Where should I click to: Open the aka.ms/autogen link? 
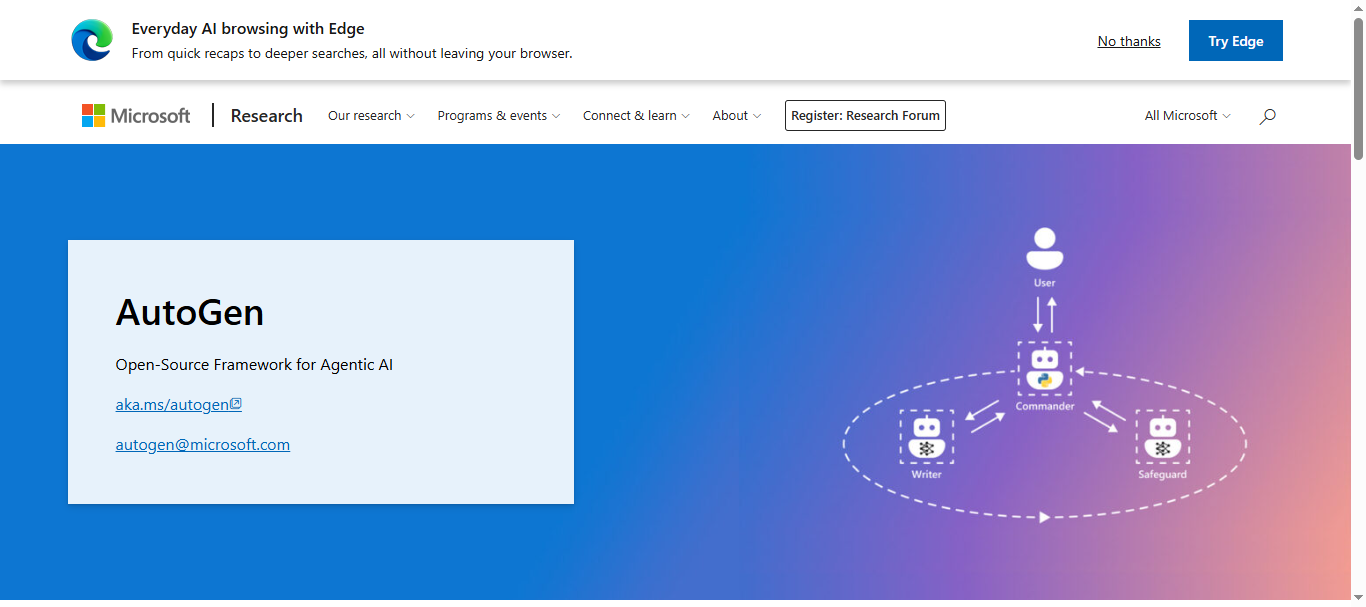click(x=172, y=405)
